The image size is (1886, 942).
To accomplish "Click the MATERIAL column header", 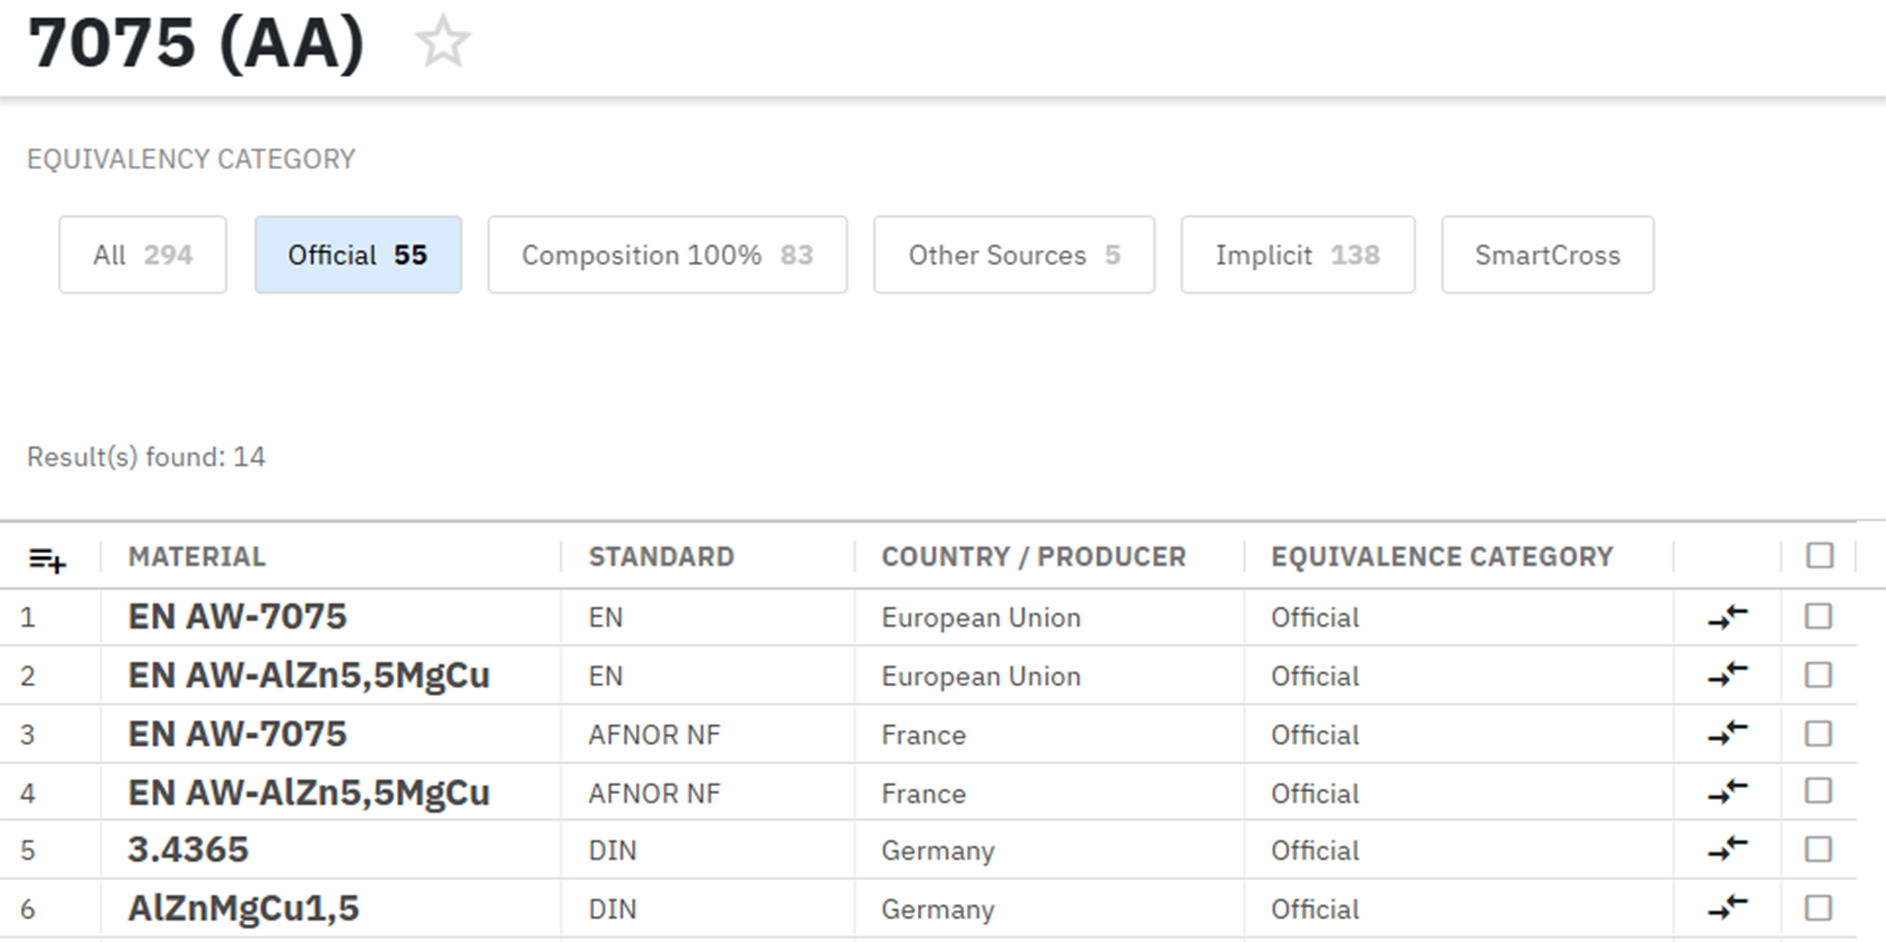I will point(197,557).
